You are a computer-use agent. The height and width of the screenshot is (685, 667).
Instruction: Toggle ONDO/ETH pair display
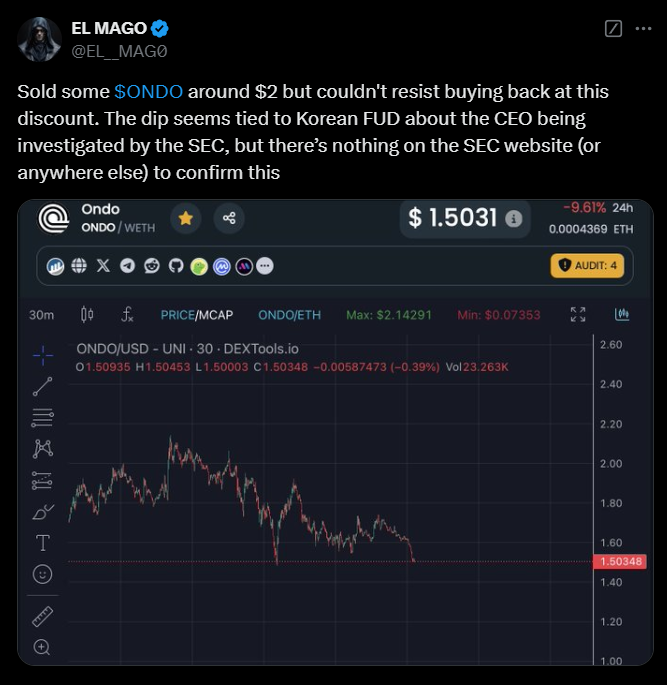289,315
